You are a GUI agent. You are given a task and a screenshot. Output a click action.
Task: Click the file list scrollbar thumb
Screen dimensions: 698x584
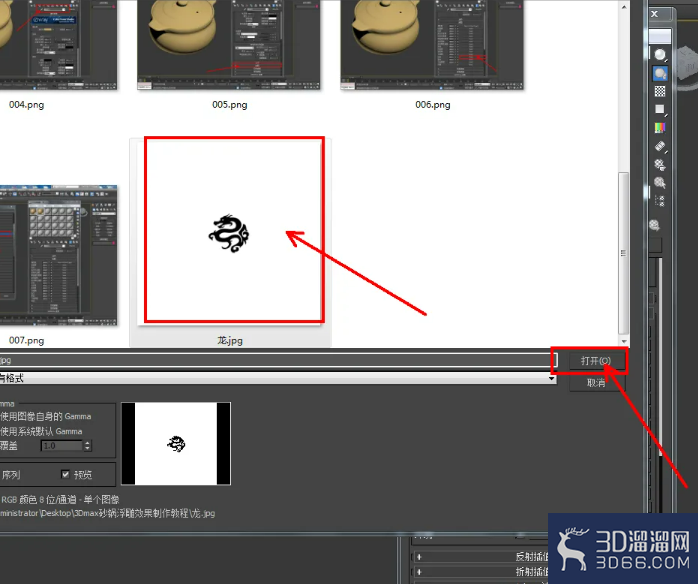click(624, 253)
